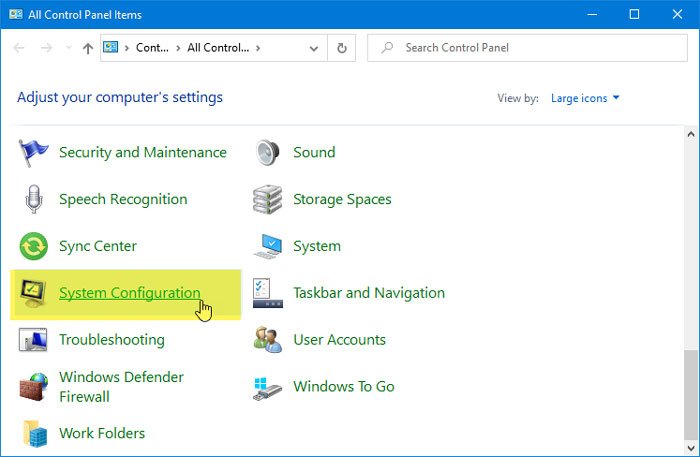The height and width of the screenshot is (457, 700).
Task: Open the Sound speaker icon
Action: click(x=268, y=153)
